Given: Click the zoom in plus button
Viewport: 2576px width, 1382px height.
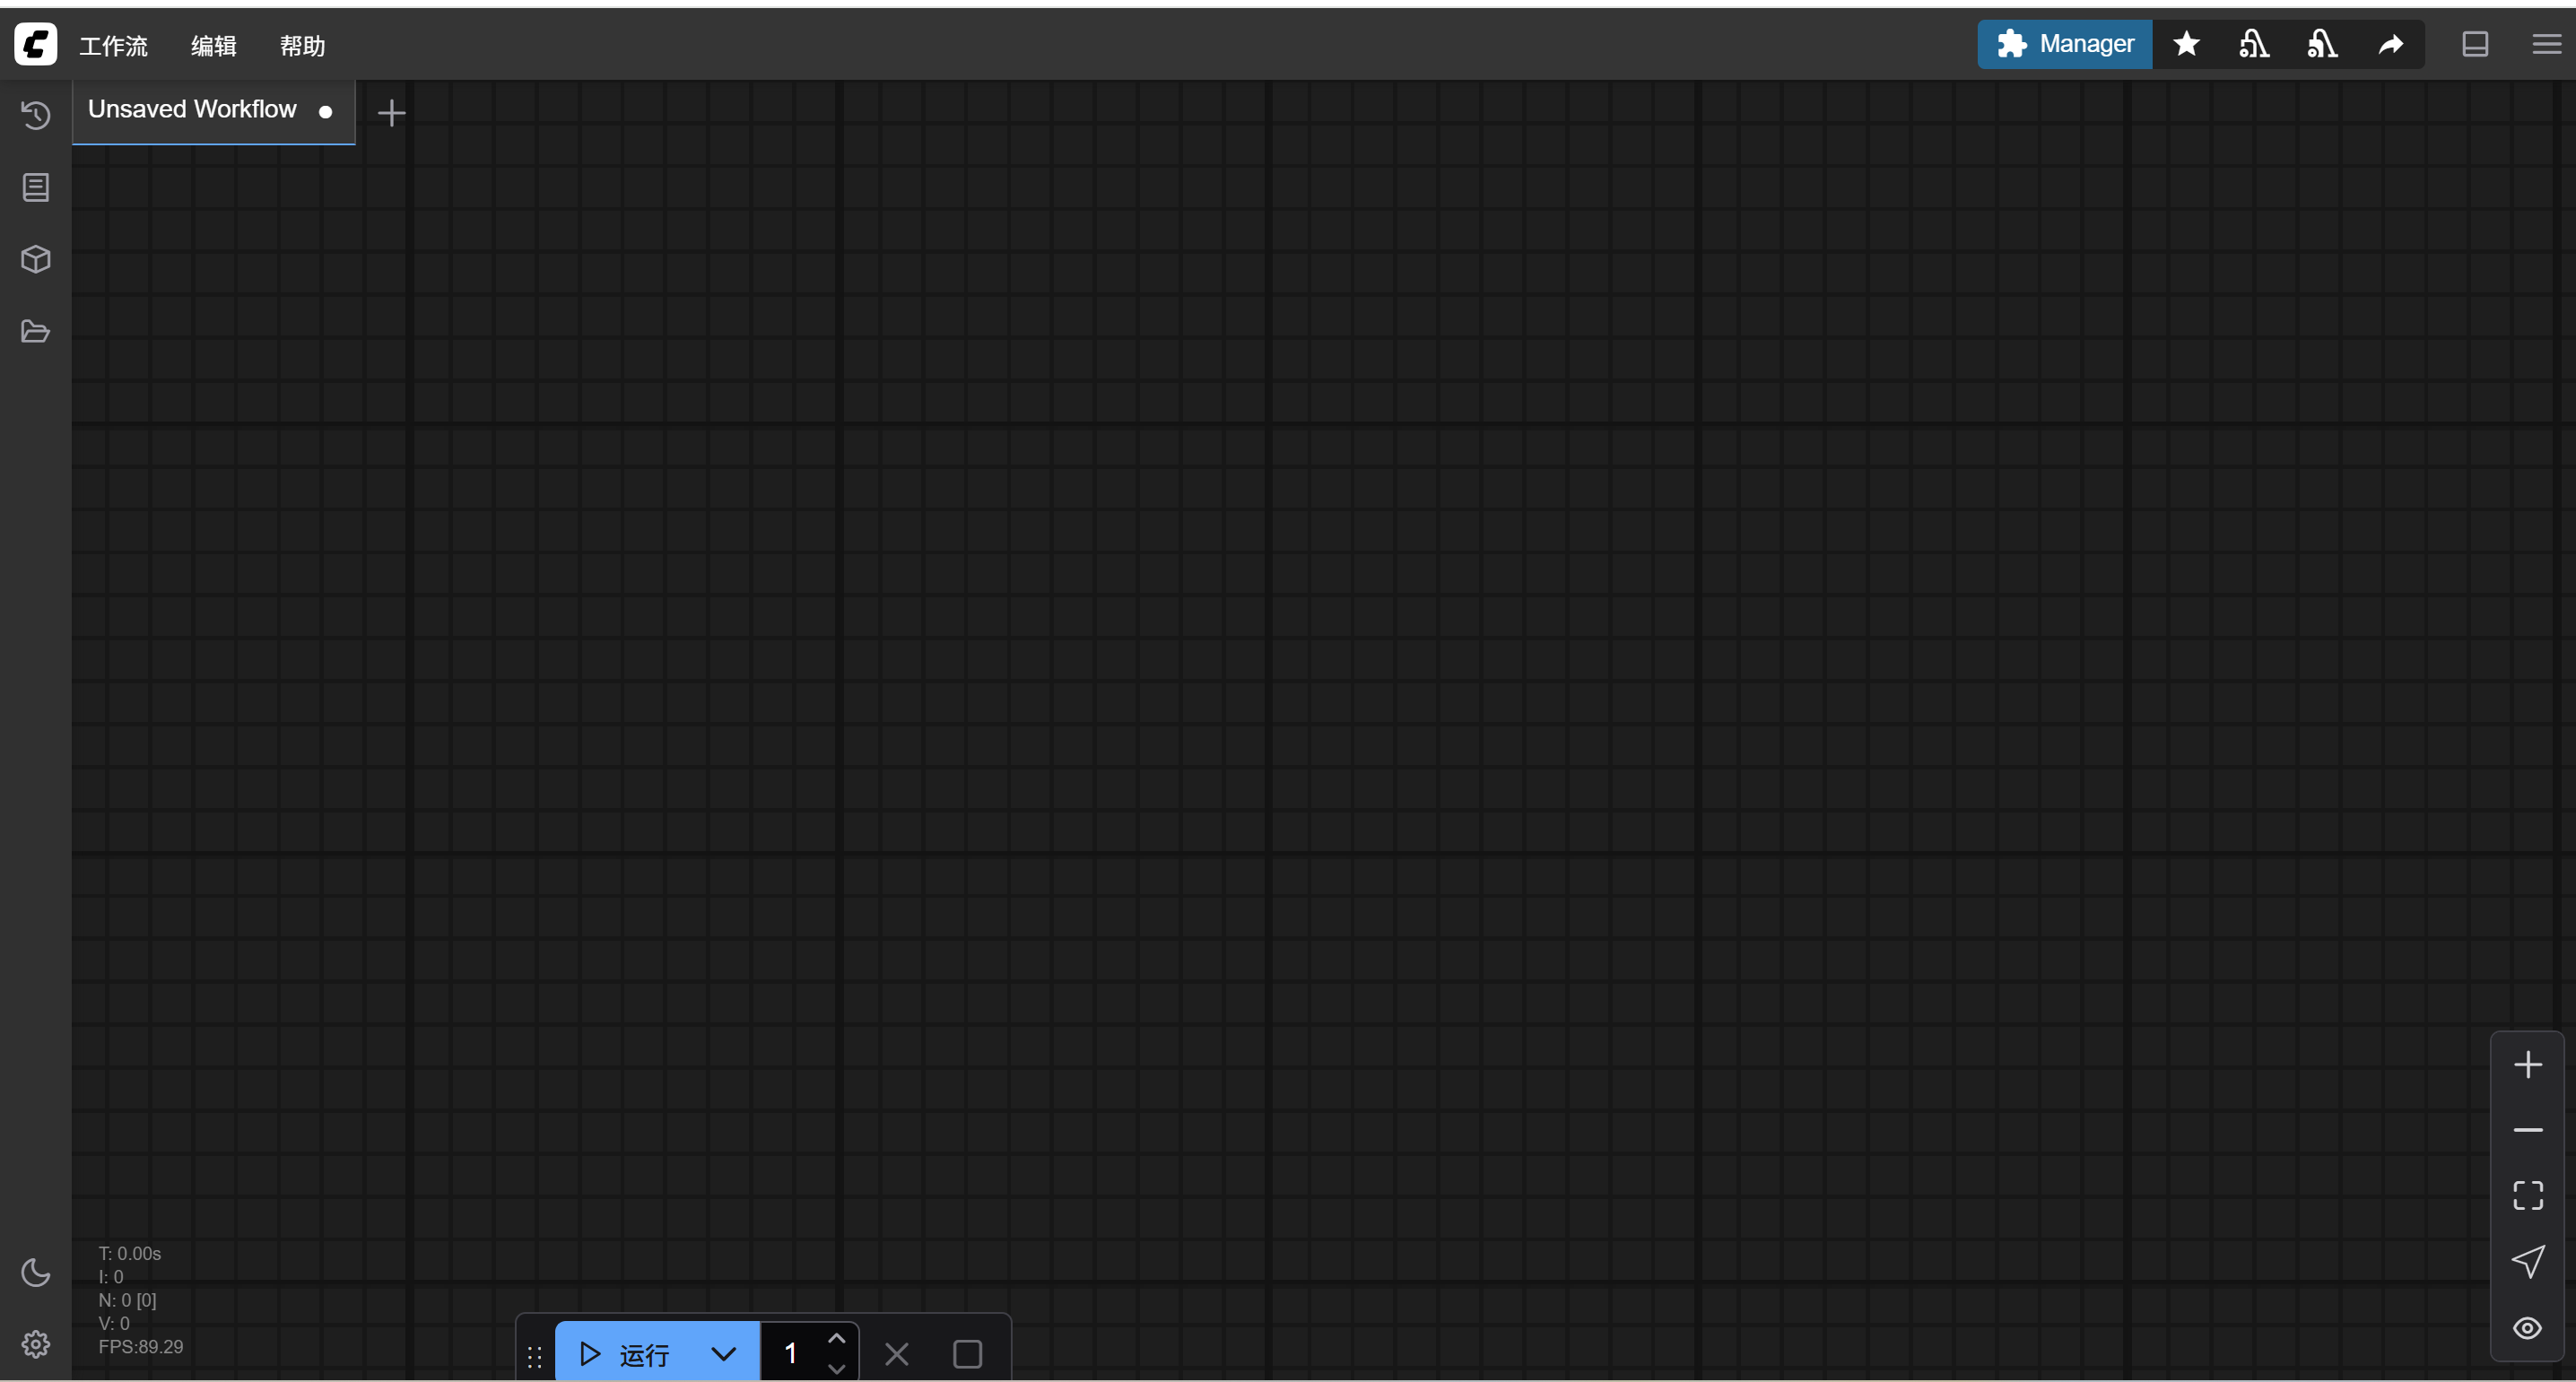Looking at the screenshot, I should (2527, 1064).
